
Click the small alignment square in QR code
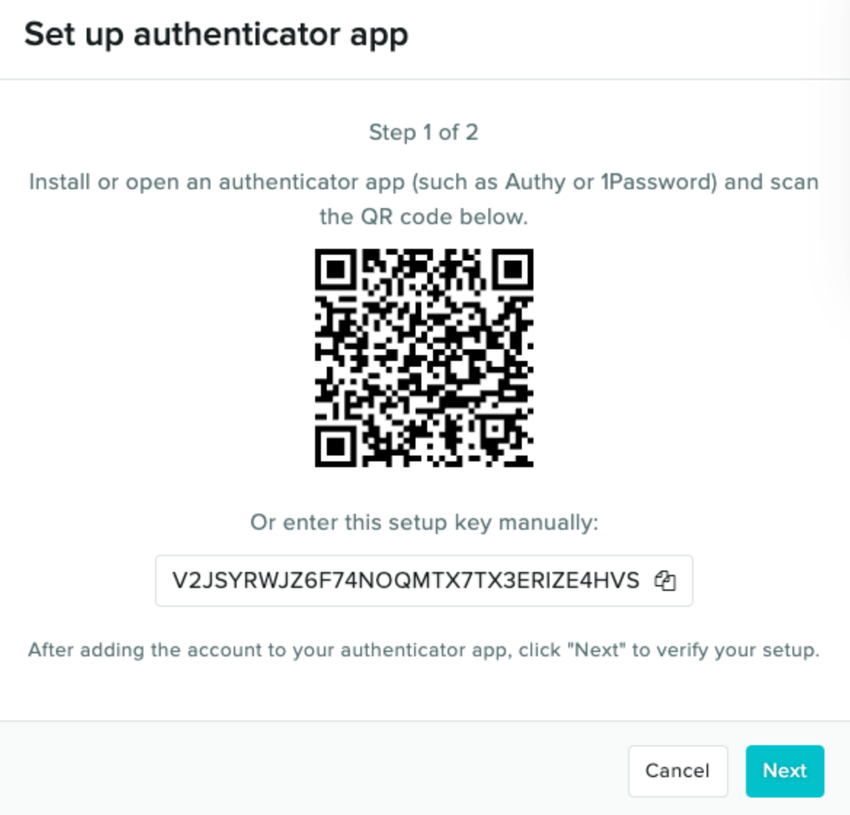494,428
